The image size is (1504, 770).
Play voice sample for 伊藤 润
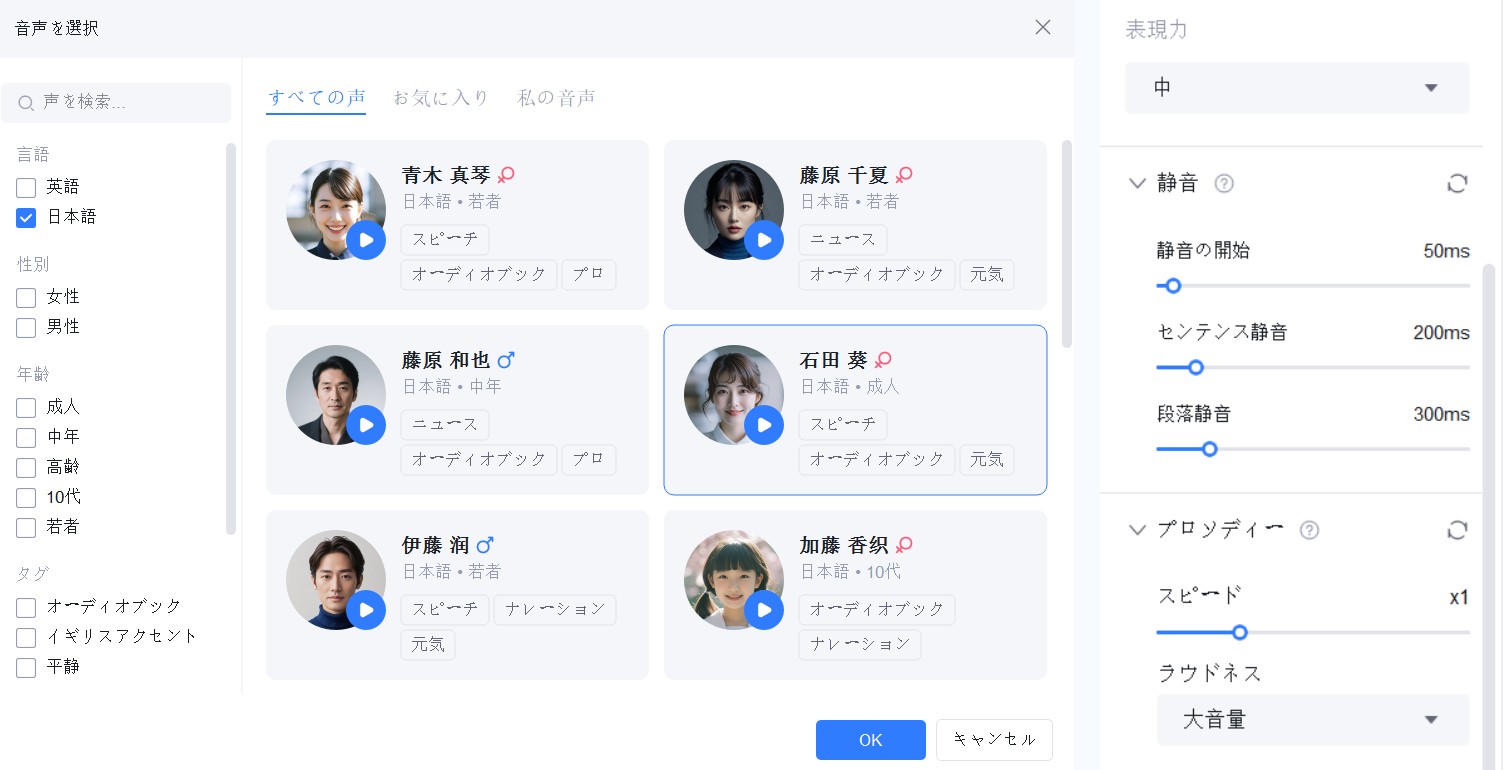click(x=366, y=610)
